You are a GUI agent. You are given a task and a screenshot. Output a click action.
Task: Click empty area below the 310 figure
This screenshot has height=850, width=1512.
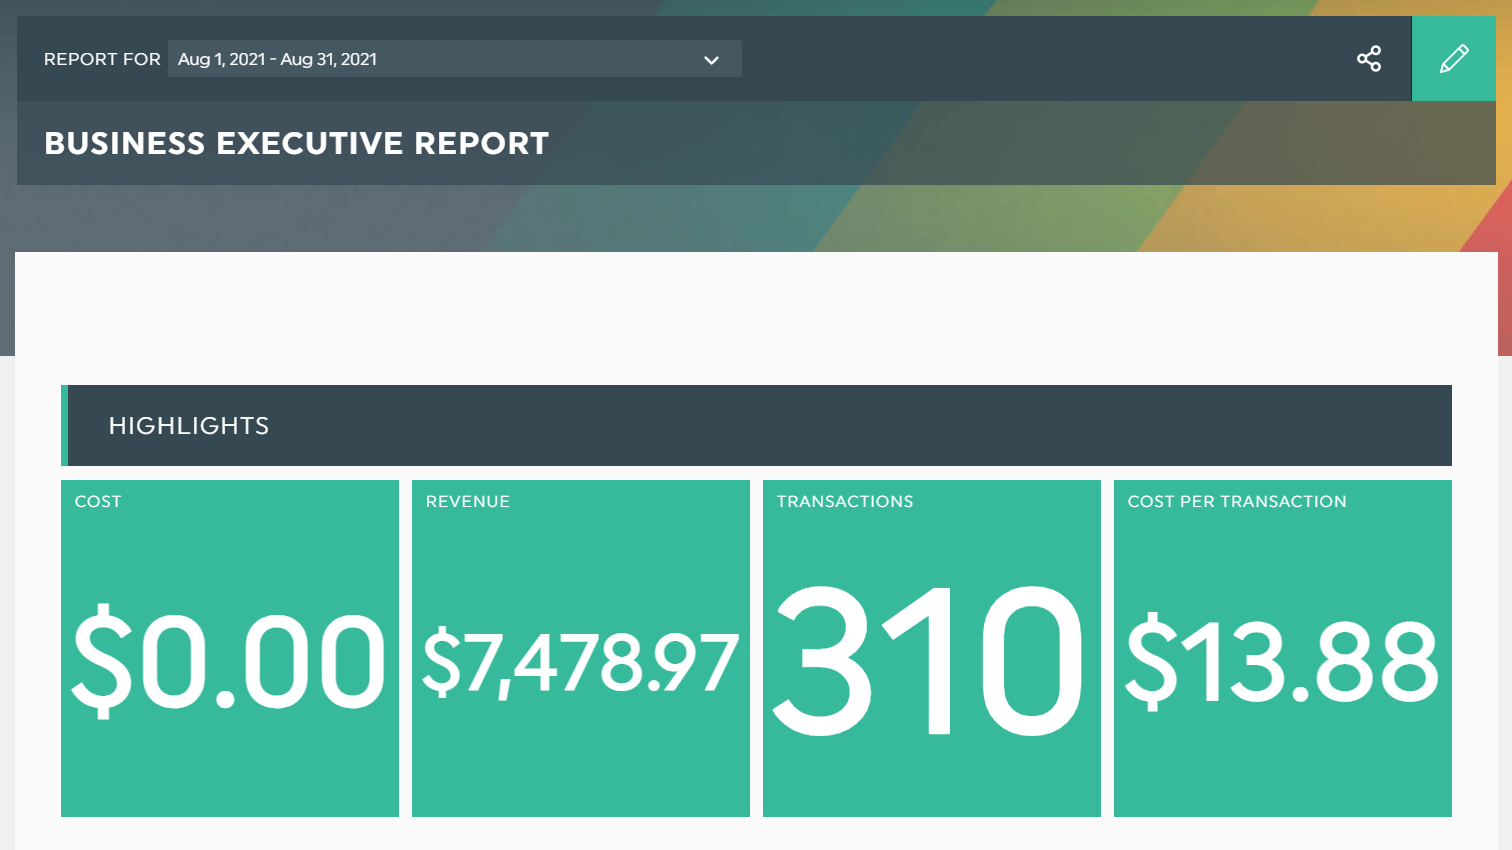click(930, 780)
